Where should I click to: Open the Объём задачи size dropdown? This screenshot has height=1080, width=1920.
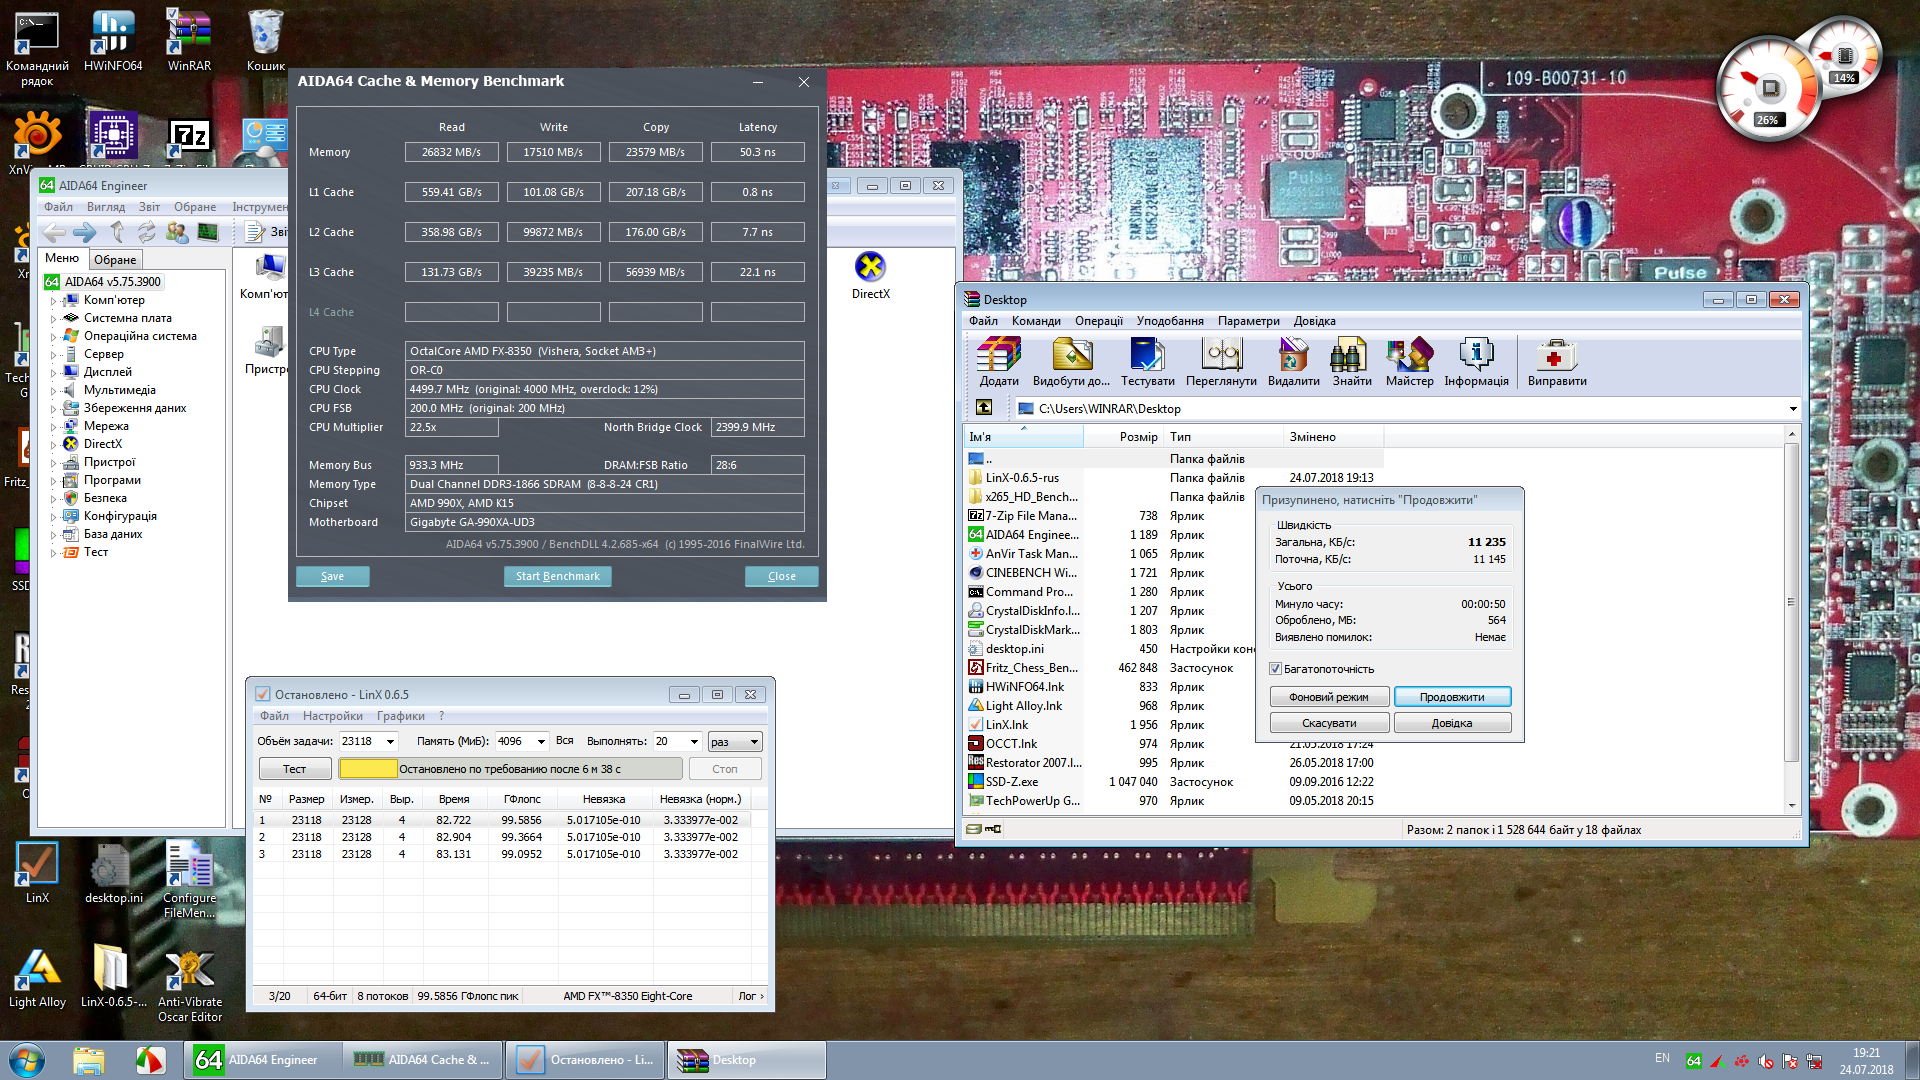(390, 742)
